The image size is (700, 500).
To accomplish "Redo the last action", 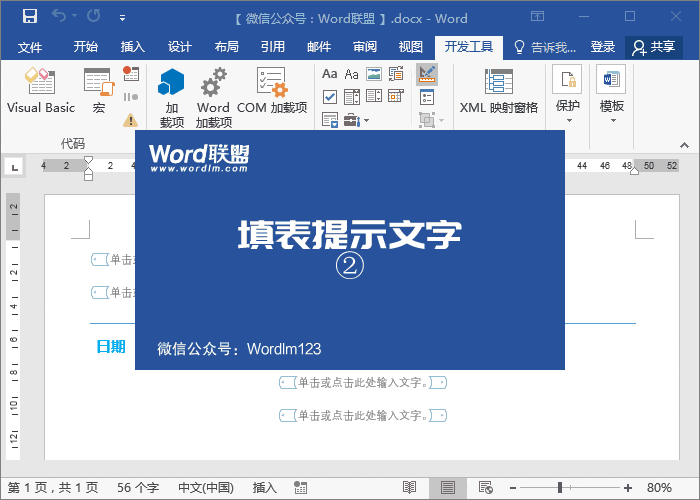I will coord(94,17).
